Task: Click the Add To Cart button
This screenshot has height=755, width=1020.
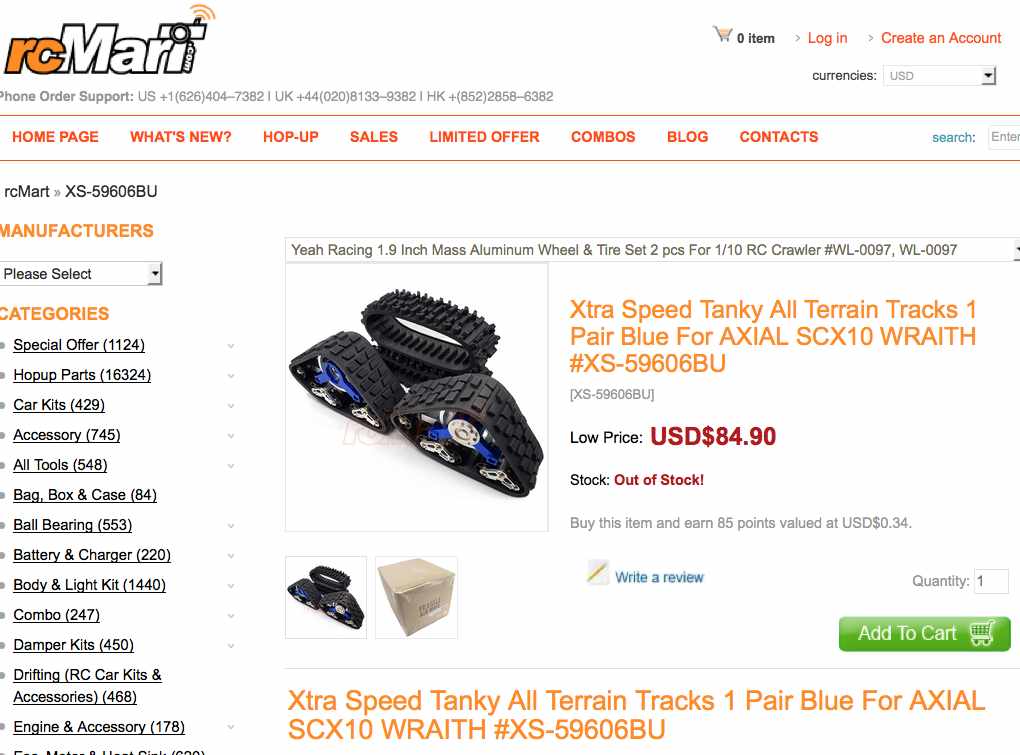Action: (924, 633)
